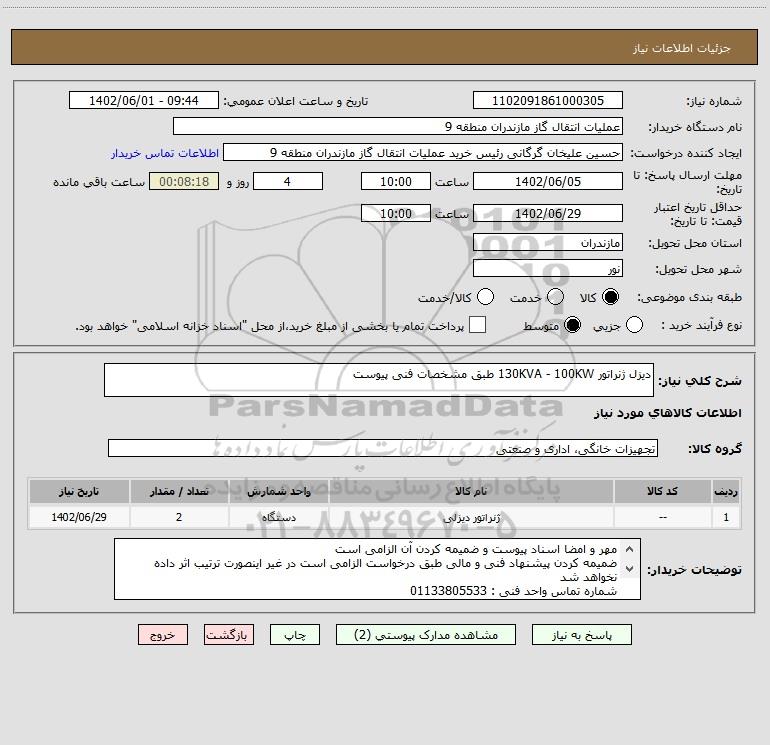Select the ژنراتور دیزلی table cell

point(471,517)
